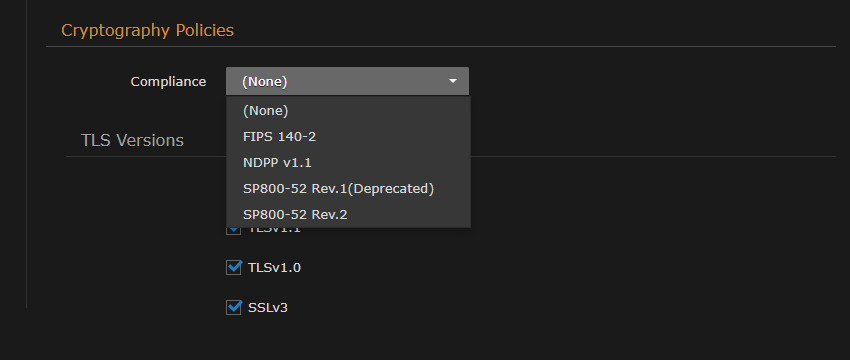Viewport: 850px width, 360px height.
Task: Click the blue checkmark next to TLSv1.0
Action: click(234, 266)
